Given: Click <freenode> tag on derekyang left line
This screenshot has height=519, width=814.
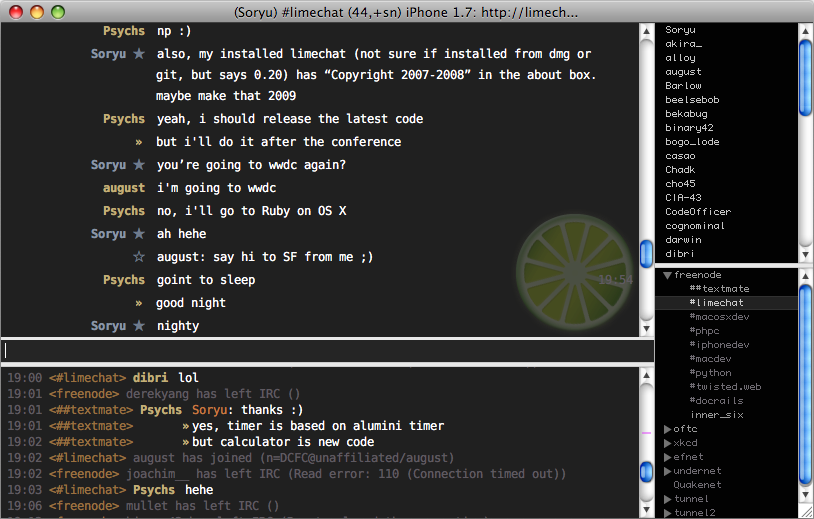Looking at the screenshot, I should (84, 394).
